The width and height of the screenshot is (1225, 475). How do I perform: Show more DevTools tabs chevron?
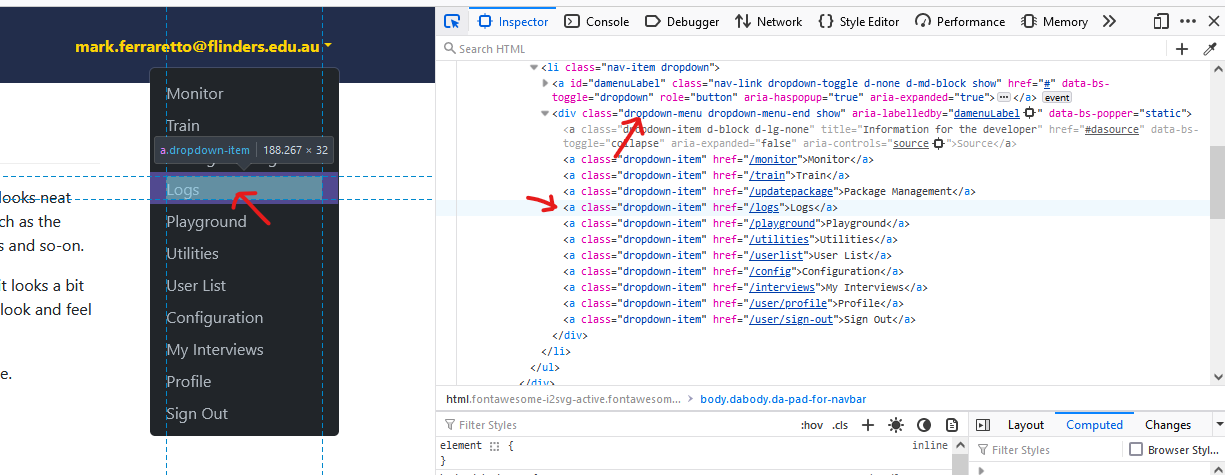coord(1109,21)
